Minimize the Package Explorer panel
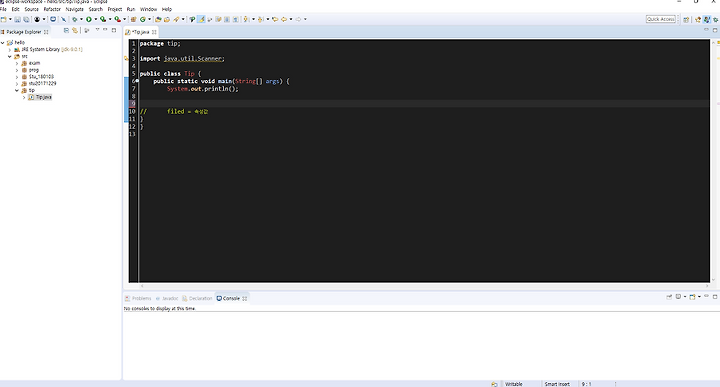Screen dimensions: 720x387 point(105,29)
